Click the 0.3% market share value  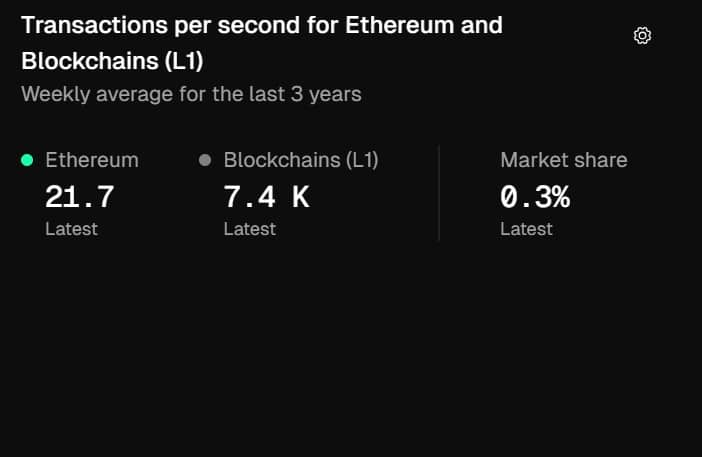[x=535, y=197]
